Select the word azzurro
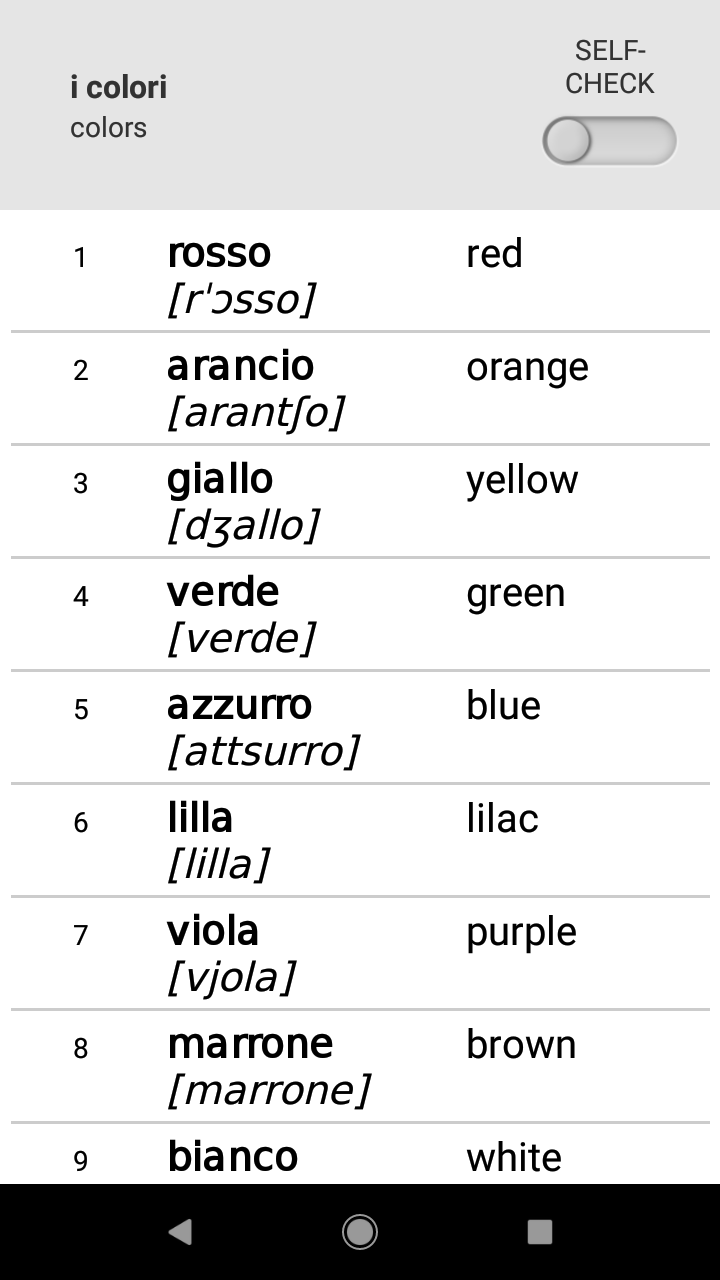Screen dimensions: 720x1280 click(239, 704)
